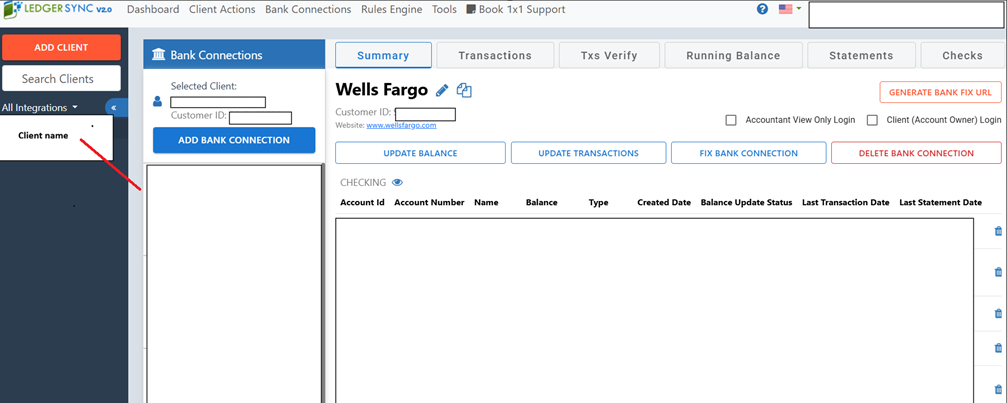Viewport: 1007px width, 403px height.
Task: Click the user icon beside Selected Client
Action: coord(157,101)
